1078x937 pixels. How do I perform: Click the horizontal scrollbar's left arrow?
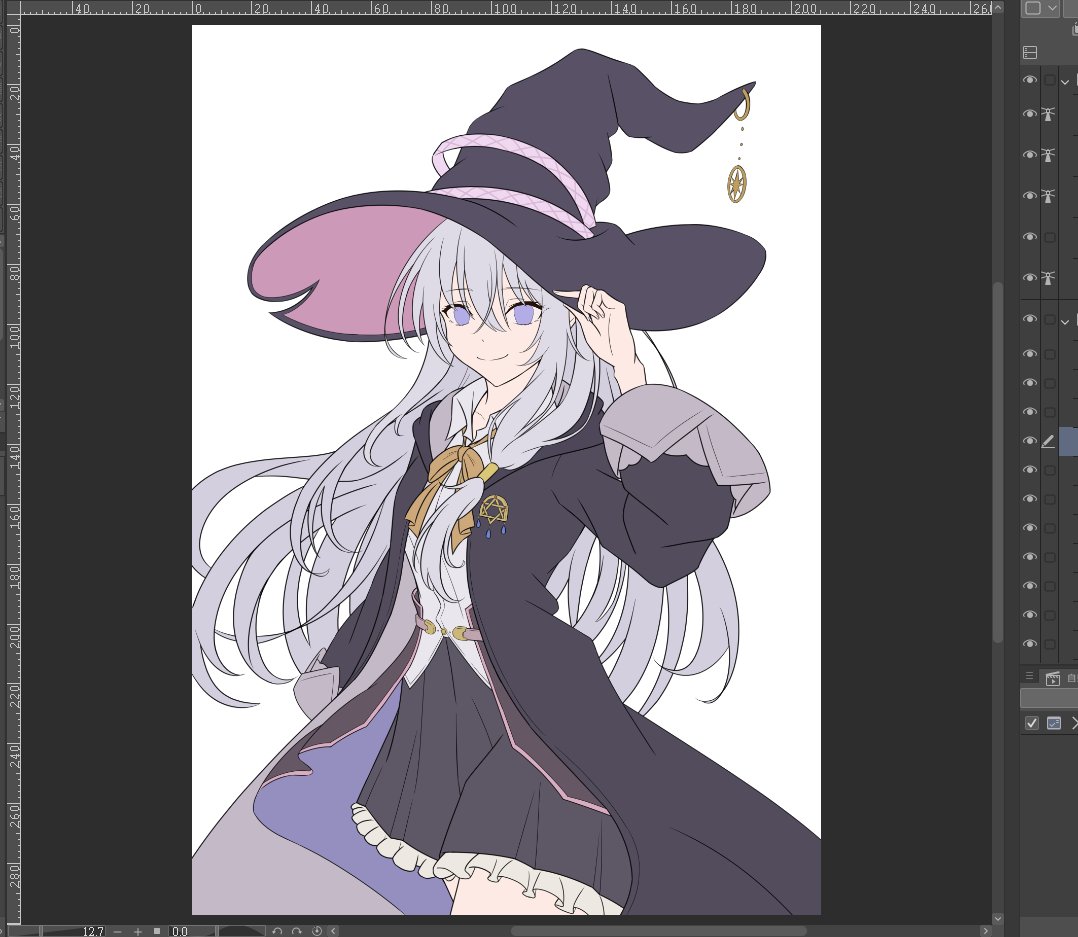[333, 932]
